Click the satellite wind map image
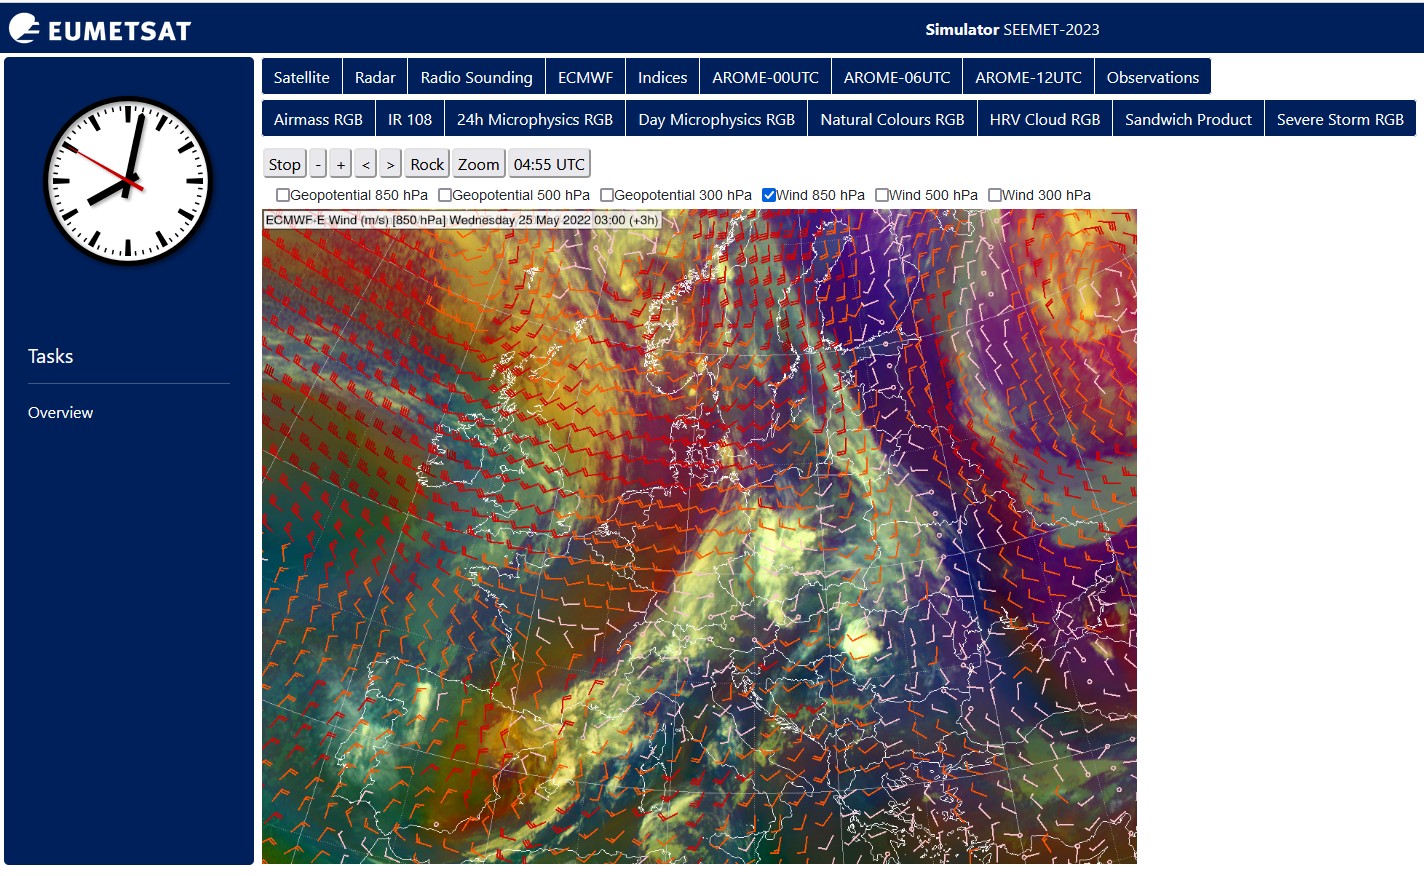The image size is (1424, 876). (699, 536)
